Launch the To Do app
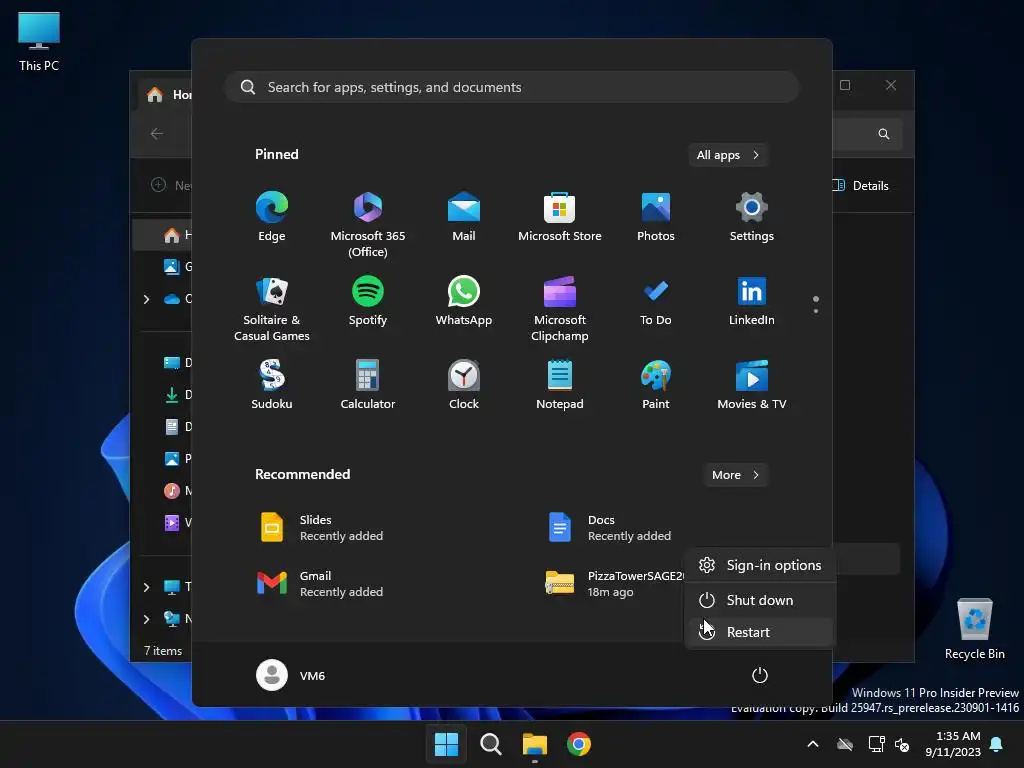 point(656,302)
